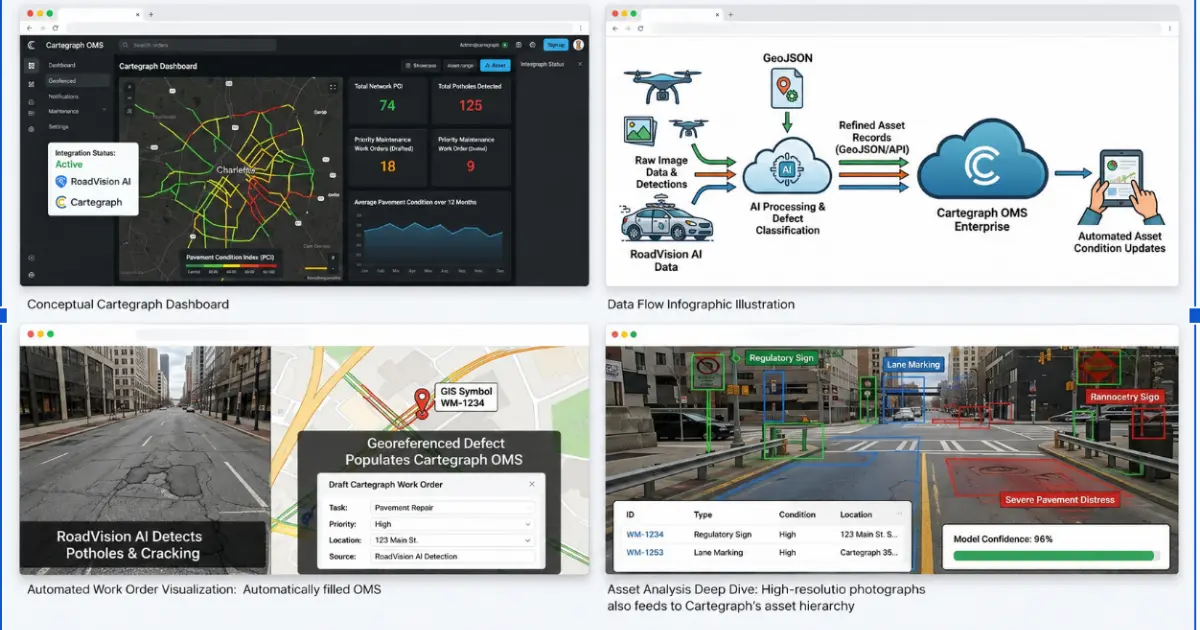1200x630 pixels.
Task: Open the dashboard grid icon in sidebar
Action: (31, 65)
